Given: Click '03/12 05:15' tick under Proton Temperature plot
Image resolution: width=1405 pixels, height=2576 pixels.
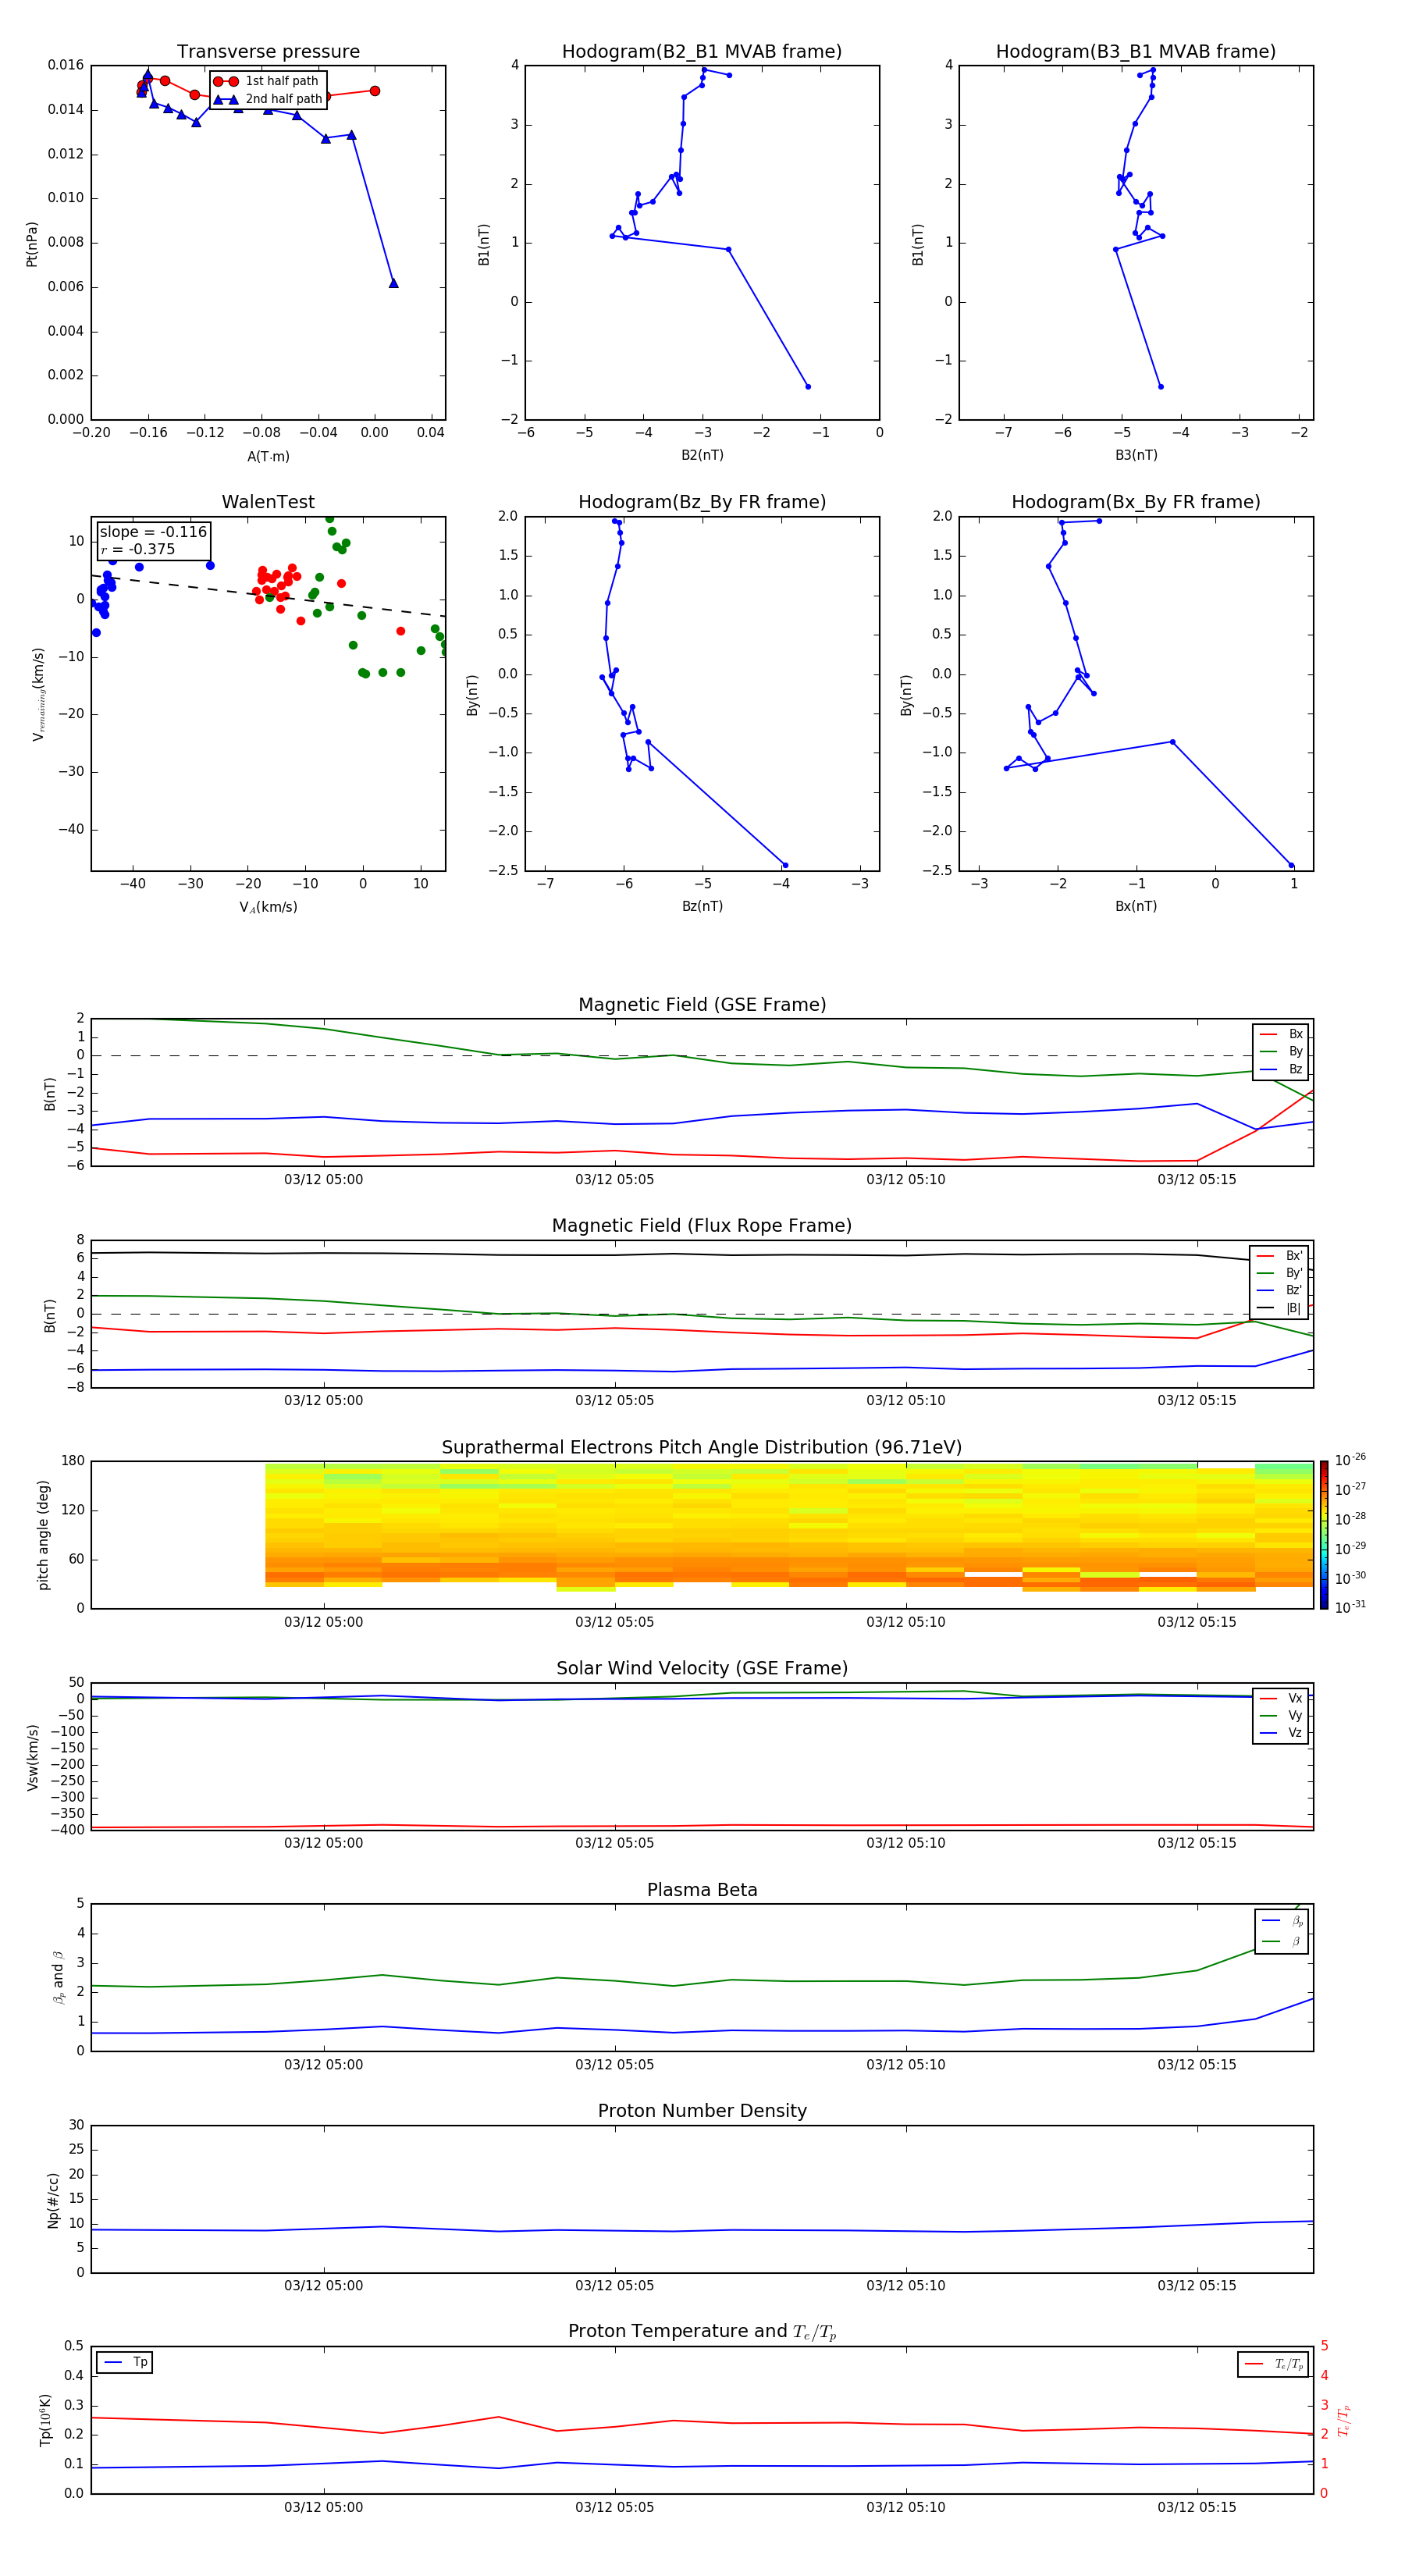Looking at the screenshot, I should pyautogui.click(x=1197, y=2507).
